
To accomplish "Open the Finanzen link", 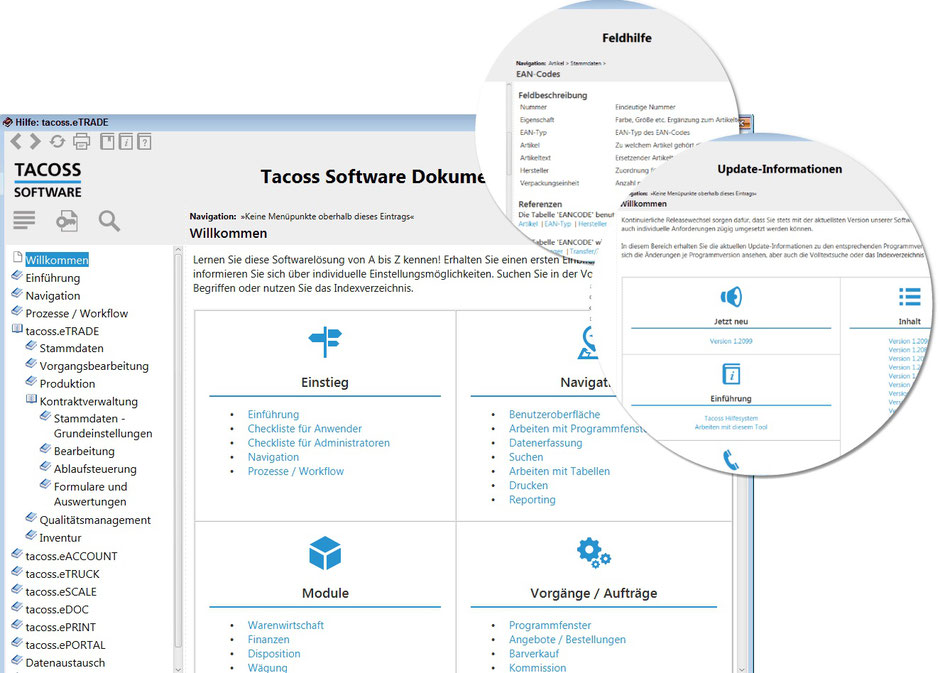I will point(269,639).
